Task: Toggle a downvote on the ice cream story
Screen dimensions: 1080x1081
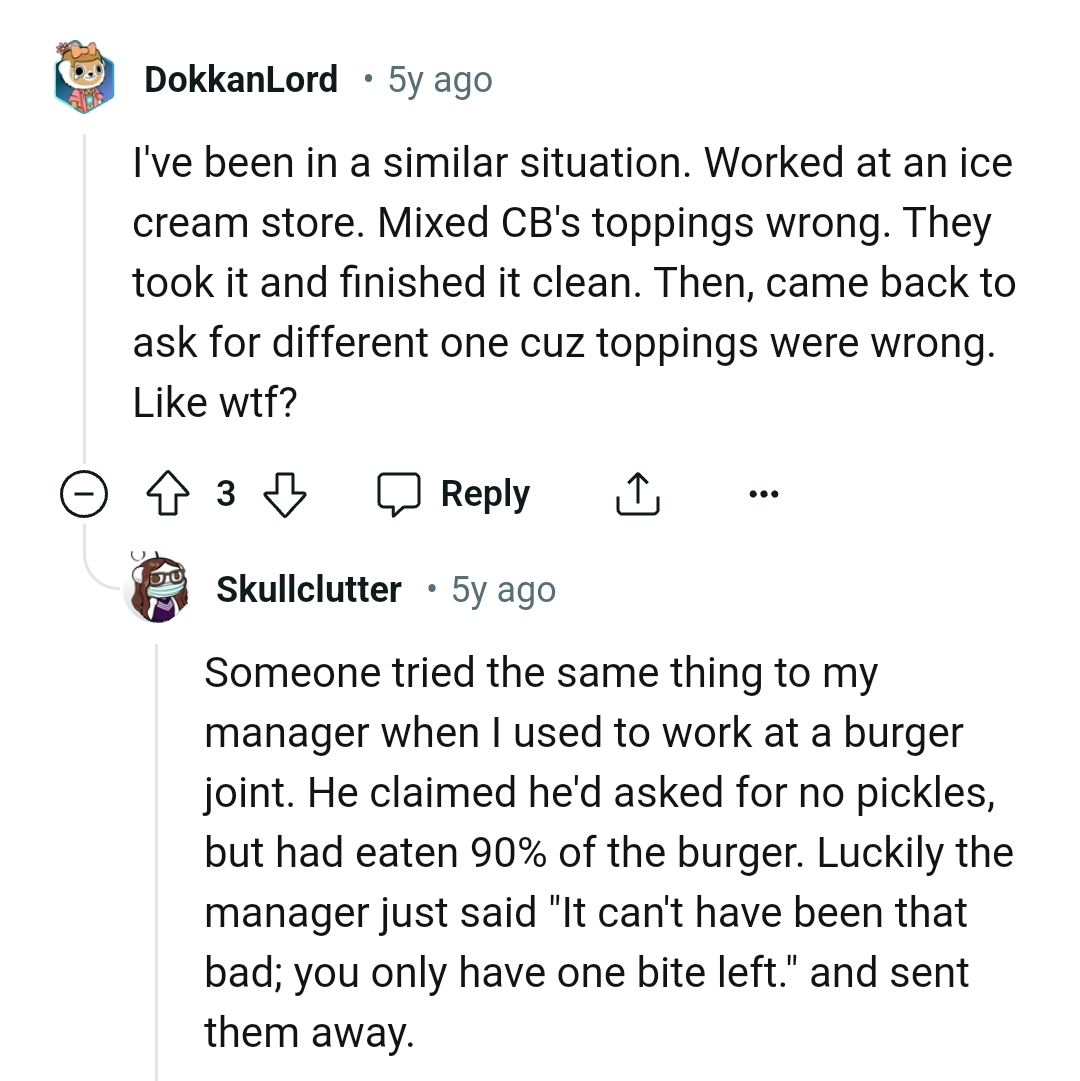Action: pyautogui.click(x=285, y=493)
